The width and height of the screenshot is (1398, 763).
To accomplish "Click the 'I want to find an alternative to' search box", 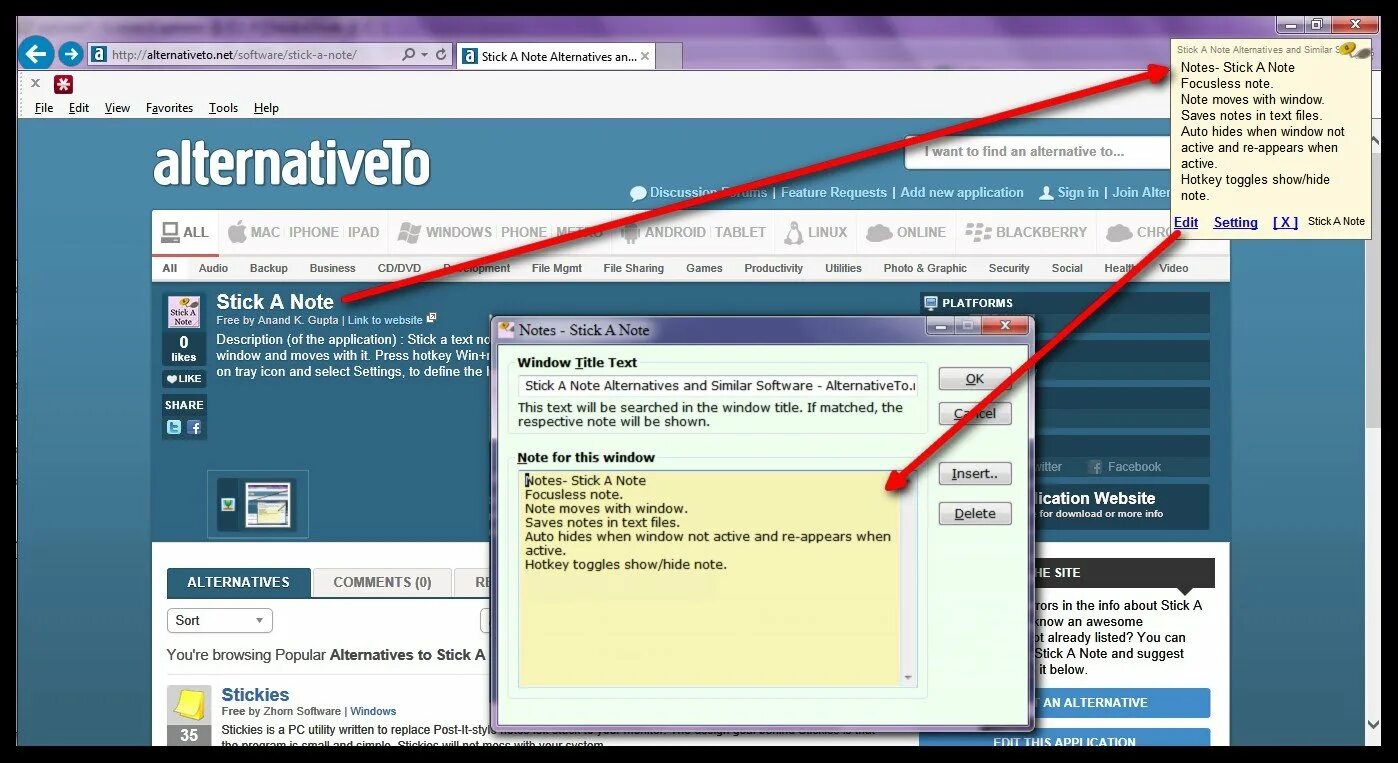I will click(1036, 152).
